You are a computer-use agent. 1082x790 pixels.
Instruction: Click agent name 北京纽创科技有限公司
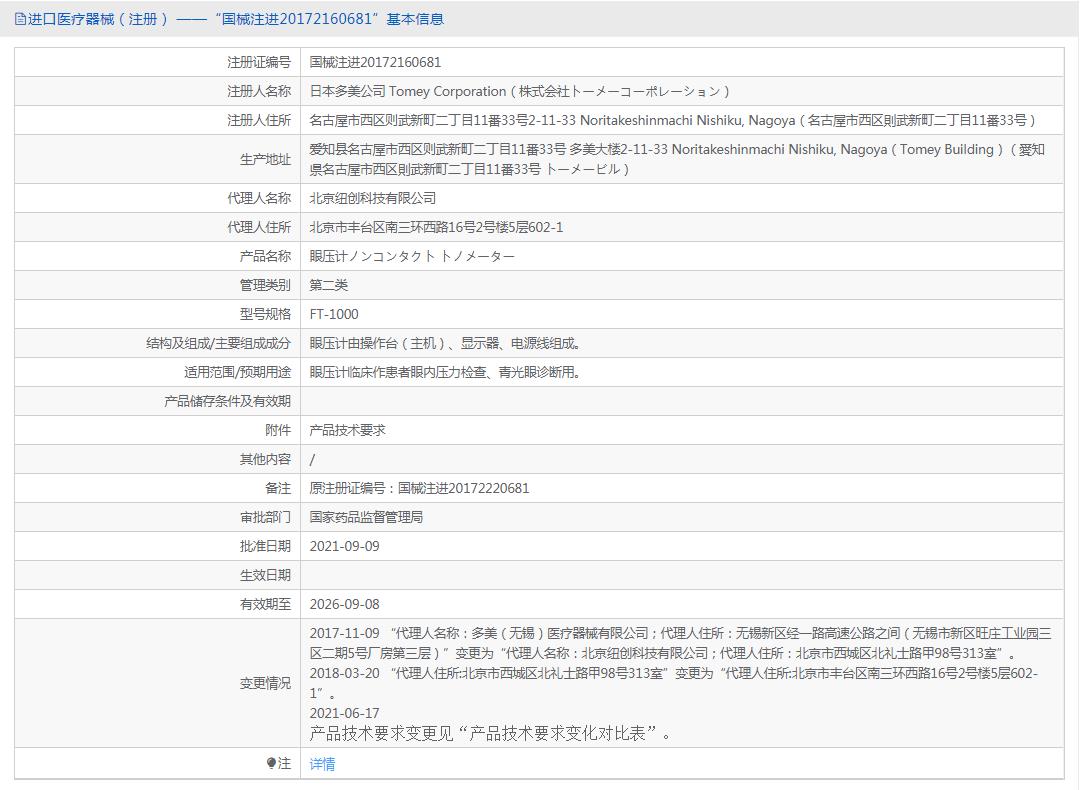[x=373, y=198]
